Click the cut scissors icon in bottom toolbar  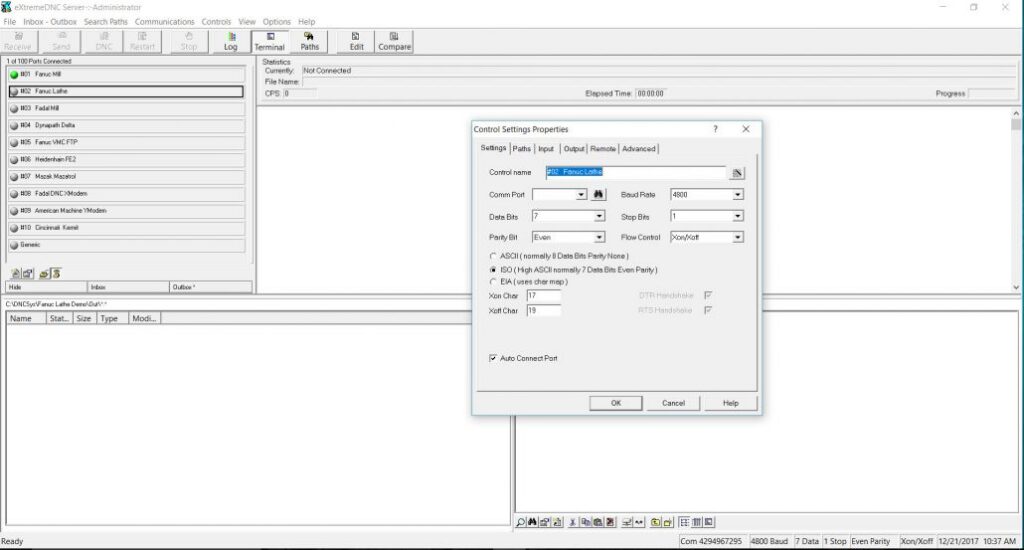(x=573, y=523)
